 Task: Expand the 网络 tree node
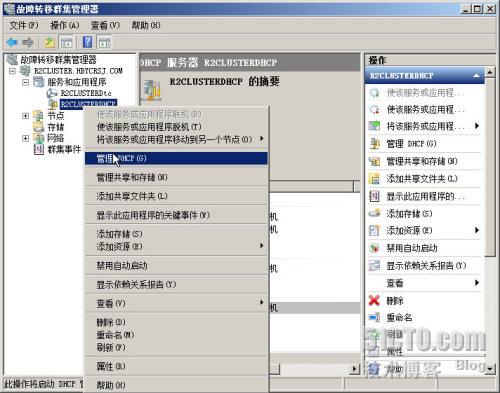pyautogui.click(x=25, y=138)
